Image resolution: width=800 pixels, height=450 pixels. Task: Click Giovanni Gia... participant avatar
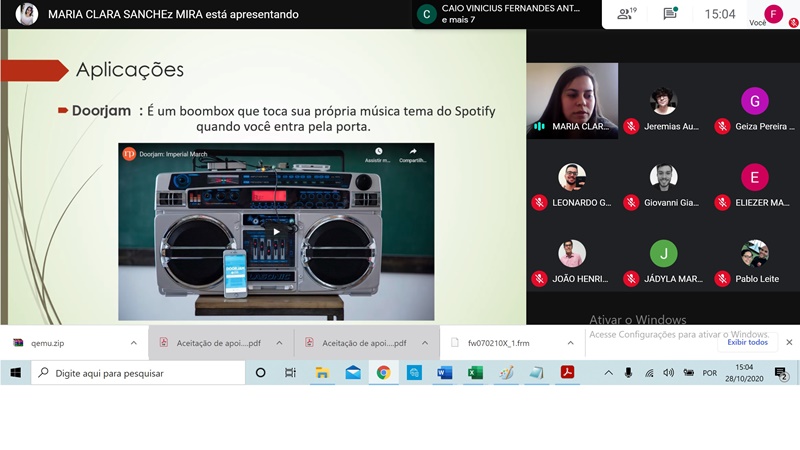pos(663,177)
